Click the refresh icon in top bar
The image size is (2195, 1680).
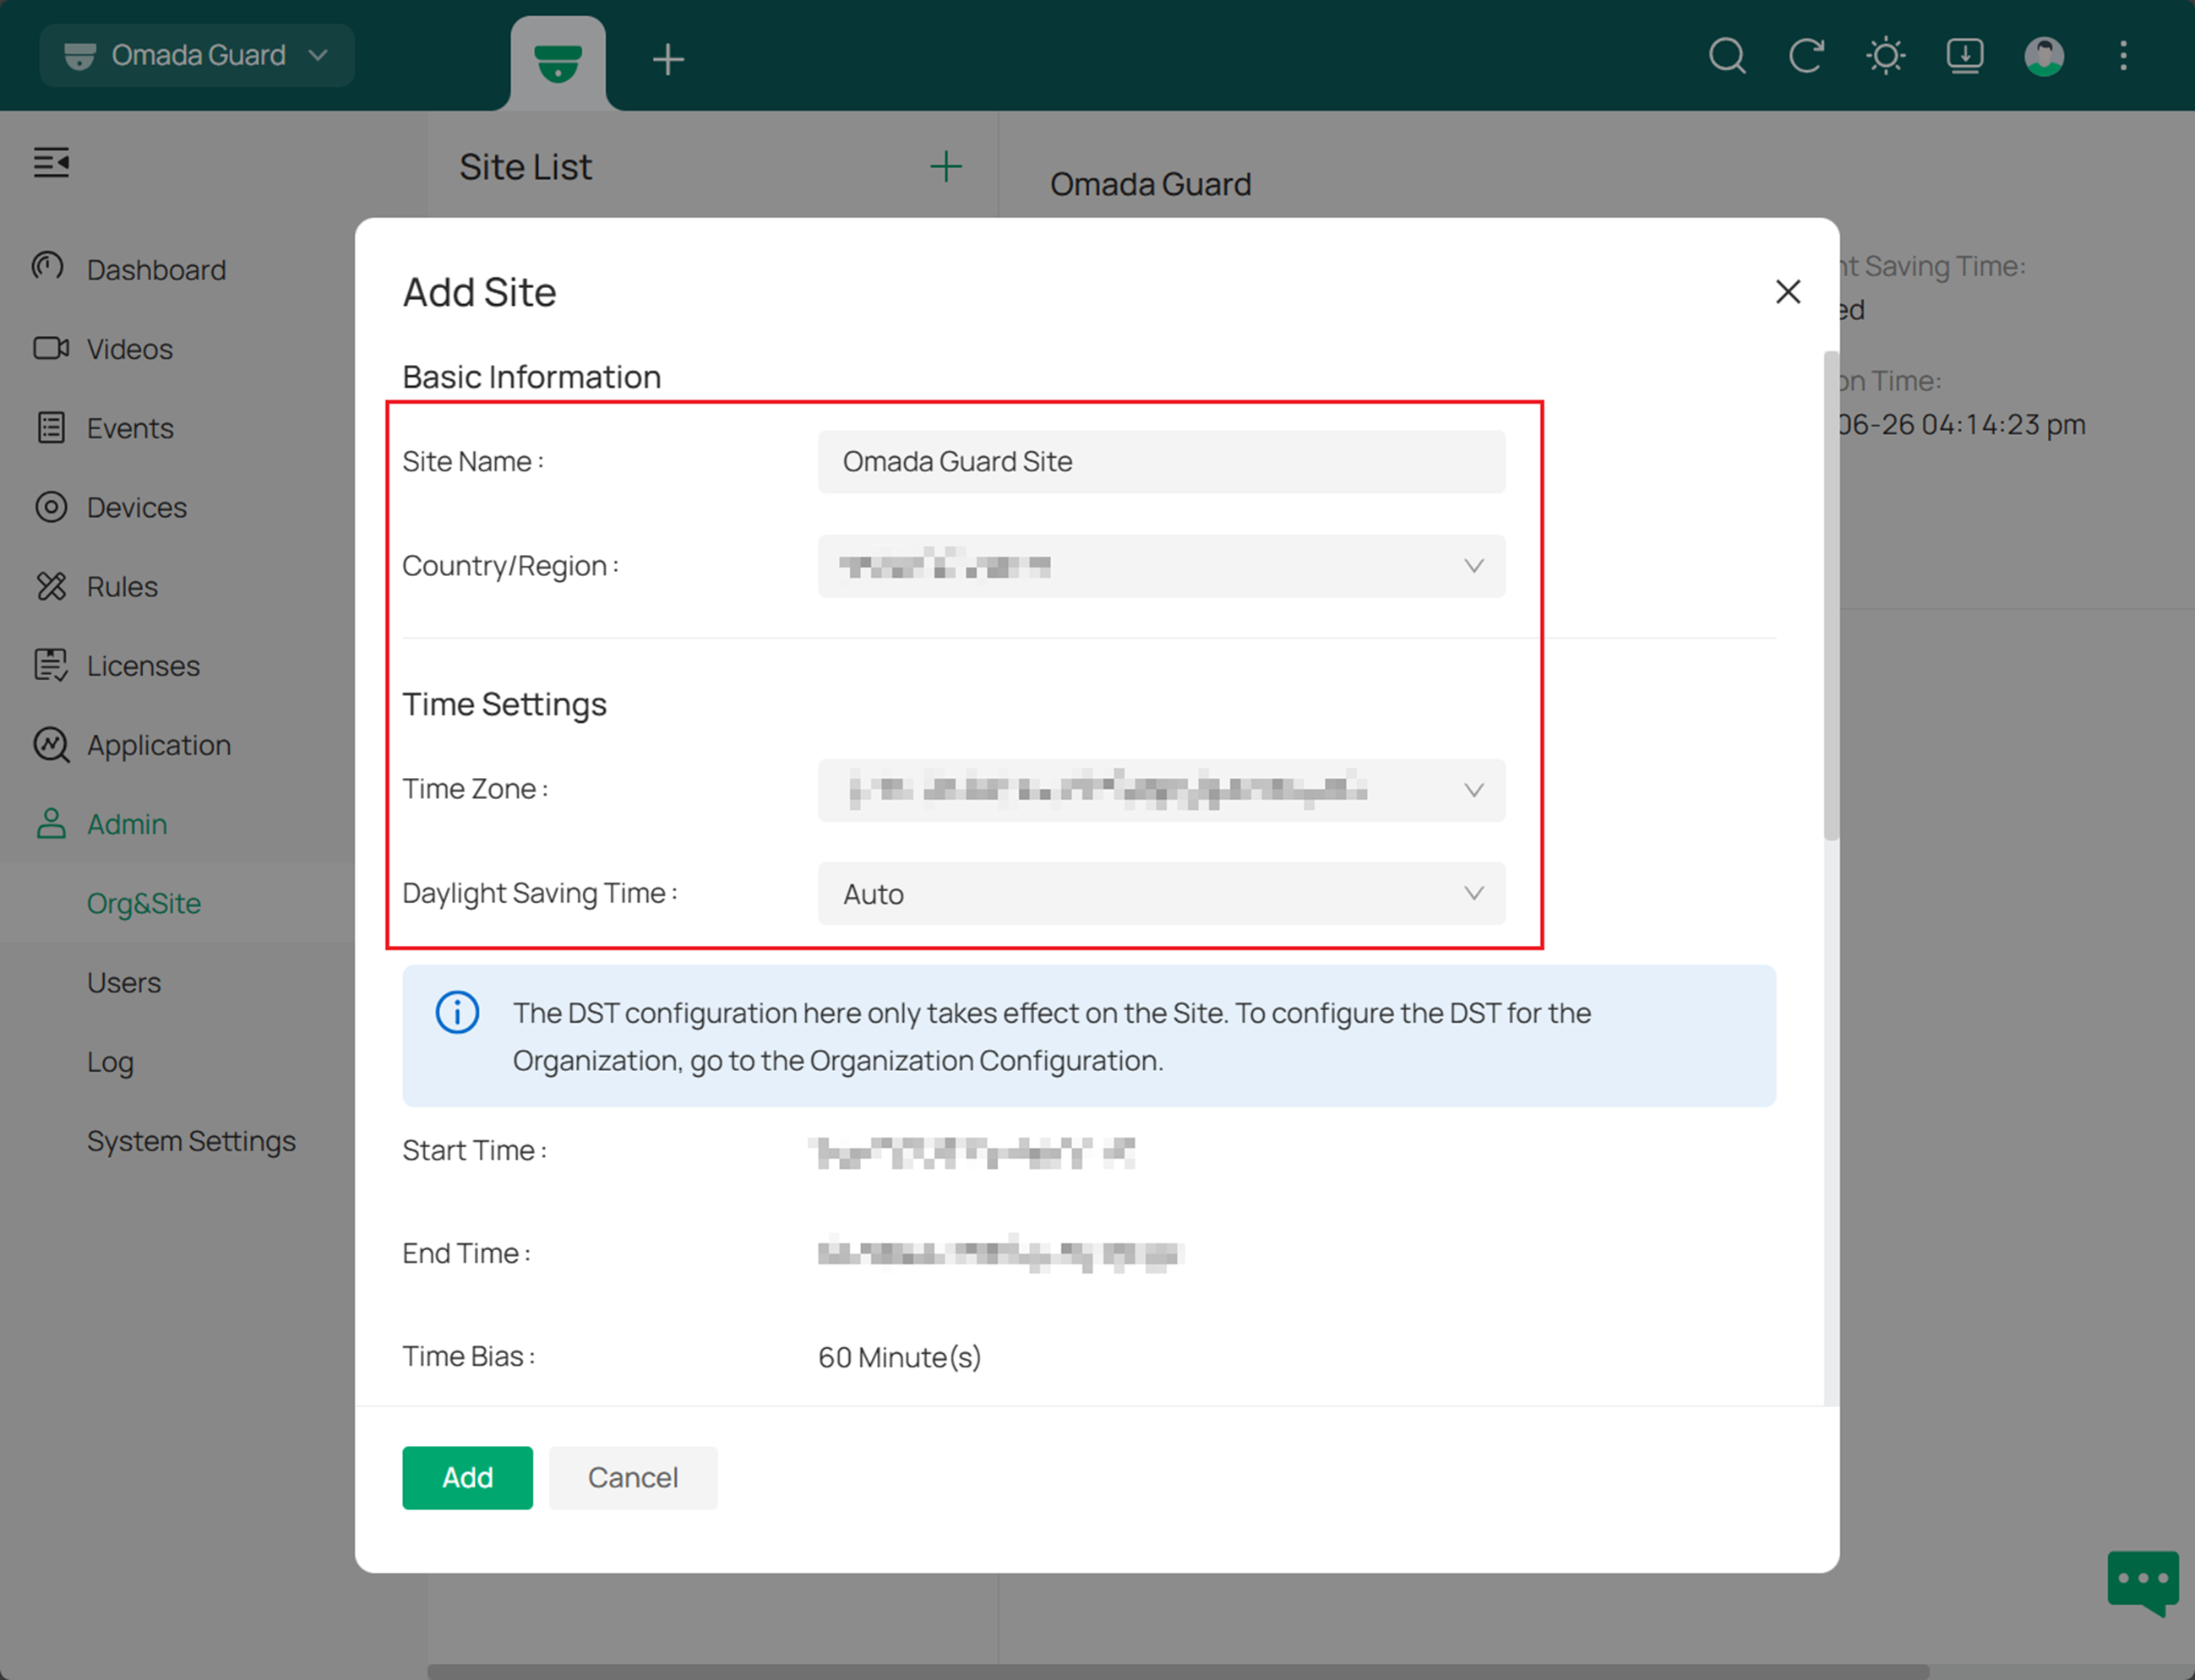pos(1806,56)
